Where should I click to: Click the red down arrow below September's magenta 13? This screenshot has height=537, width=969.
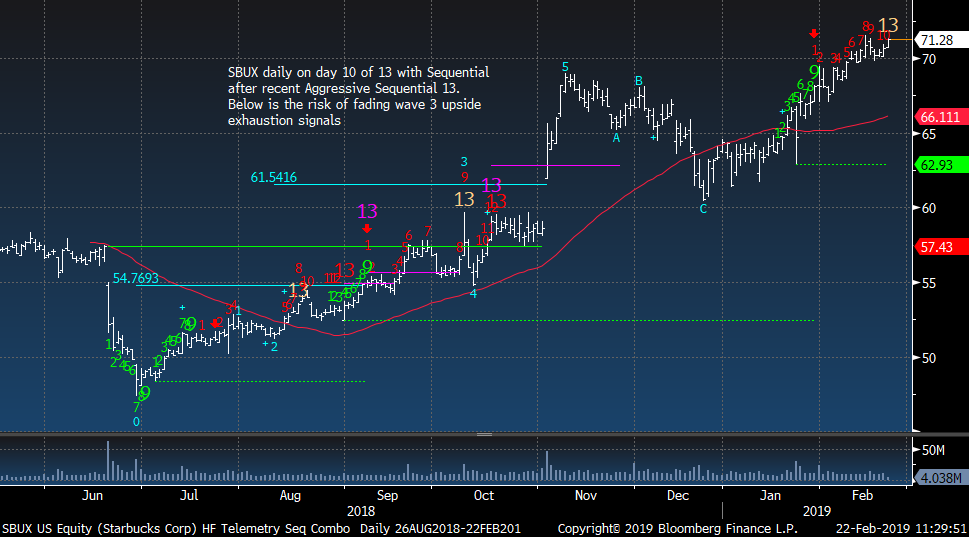(367, 229)
